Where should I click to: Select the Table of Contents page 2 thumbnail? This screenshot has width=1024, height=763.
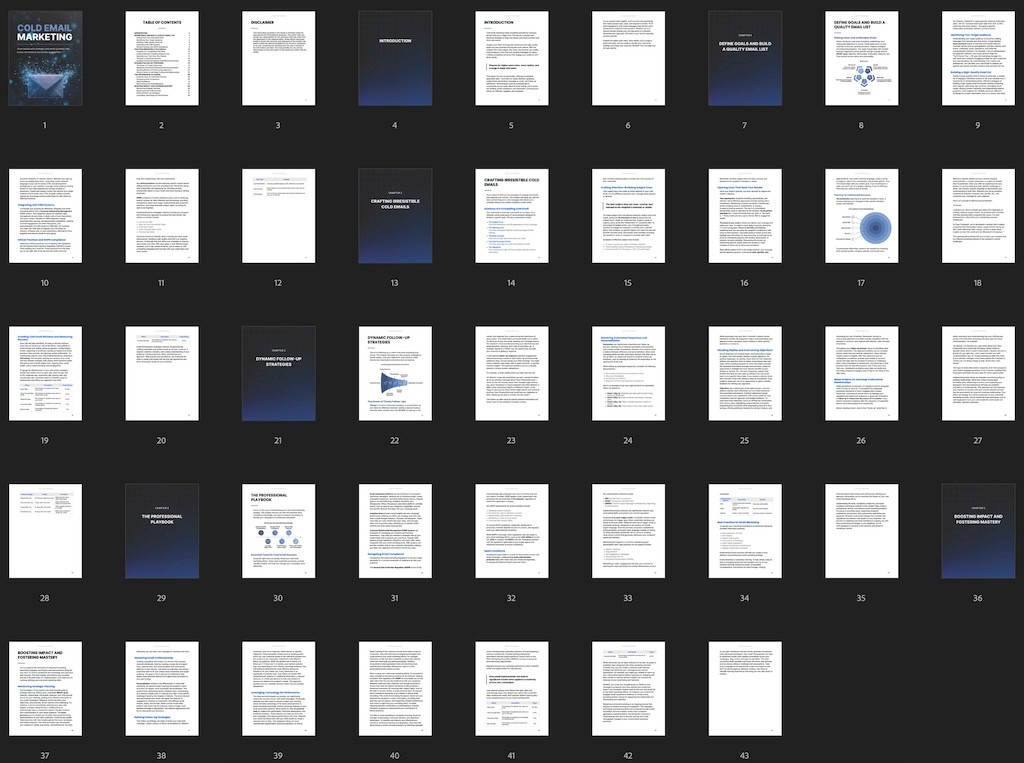click(162, 58)
